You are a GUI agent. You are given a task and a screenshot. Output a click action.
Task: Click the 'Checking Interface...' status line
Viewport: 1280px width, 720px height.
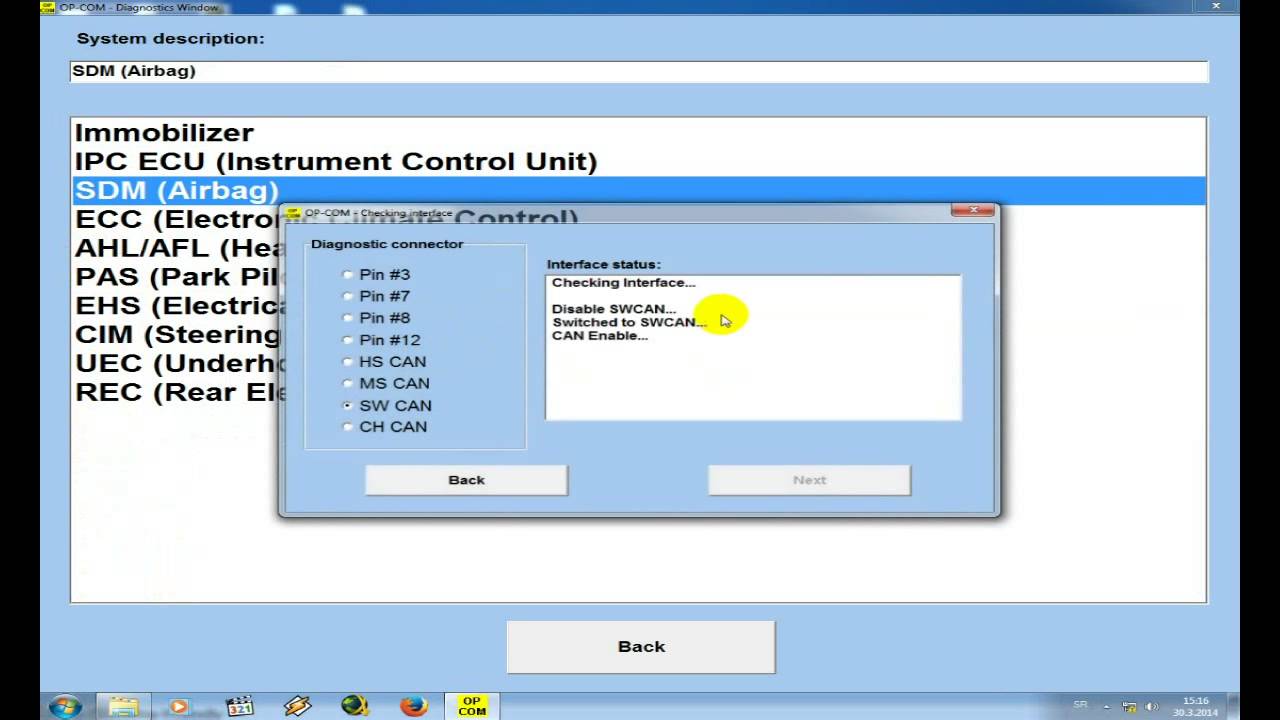(623, 283)
